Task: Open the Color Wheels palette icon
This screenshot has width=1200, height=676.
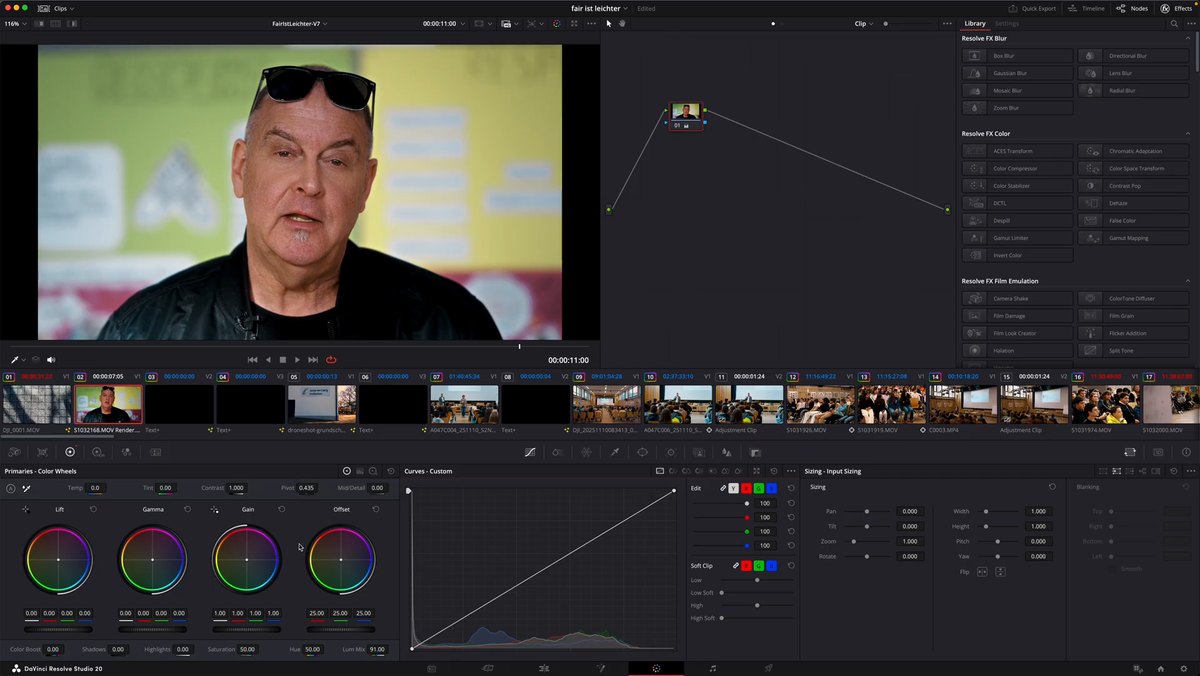Action: 70,452
